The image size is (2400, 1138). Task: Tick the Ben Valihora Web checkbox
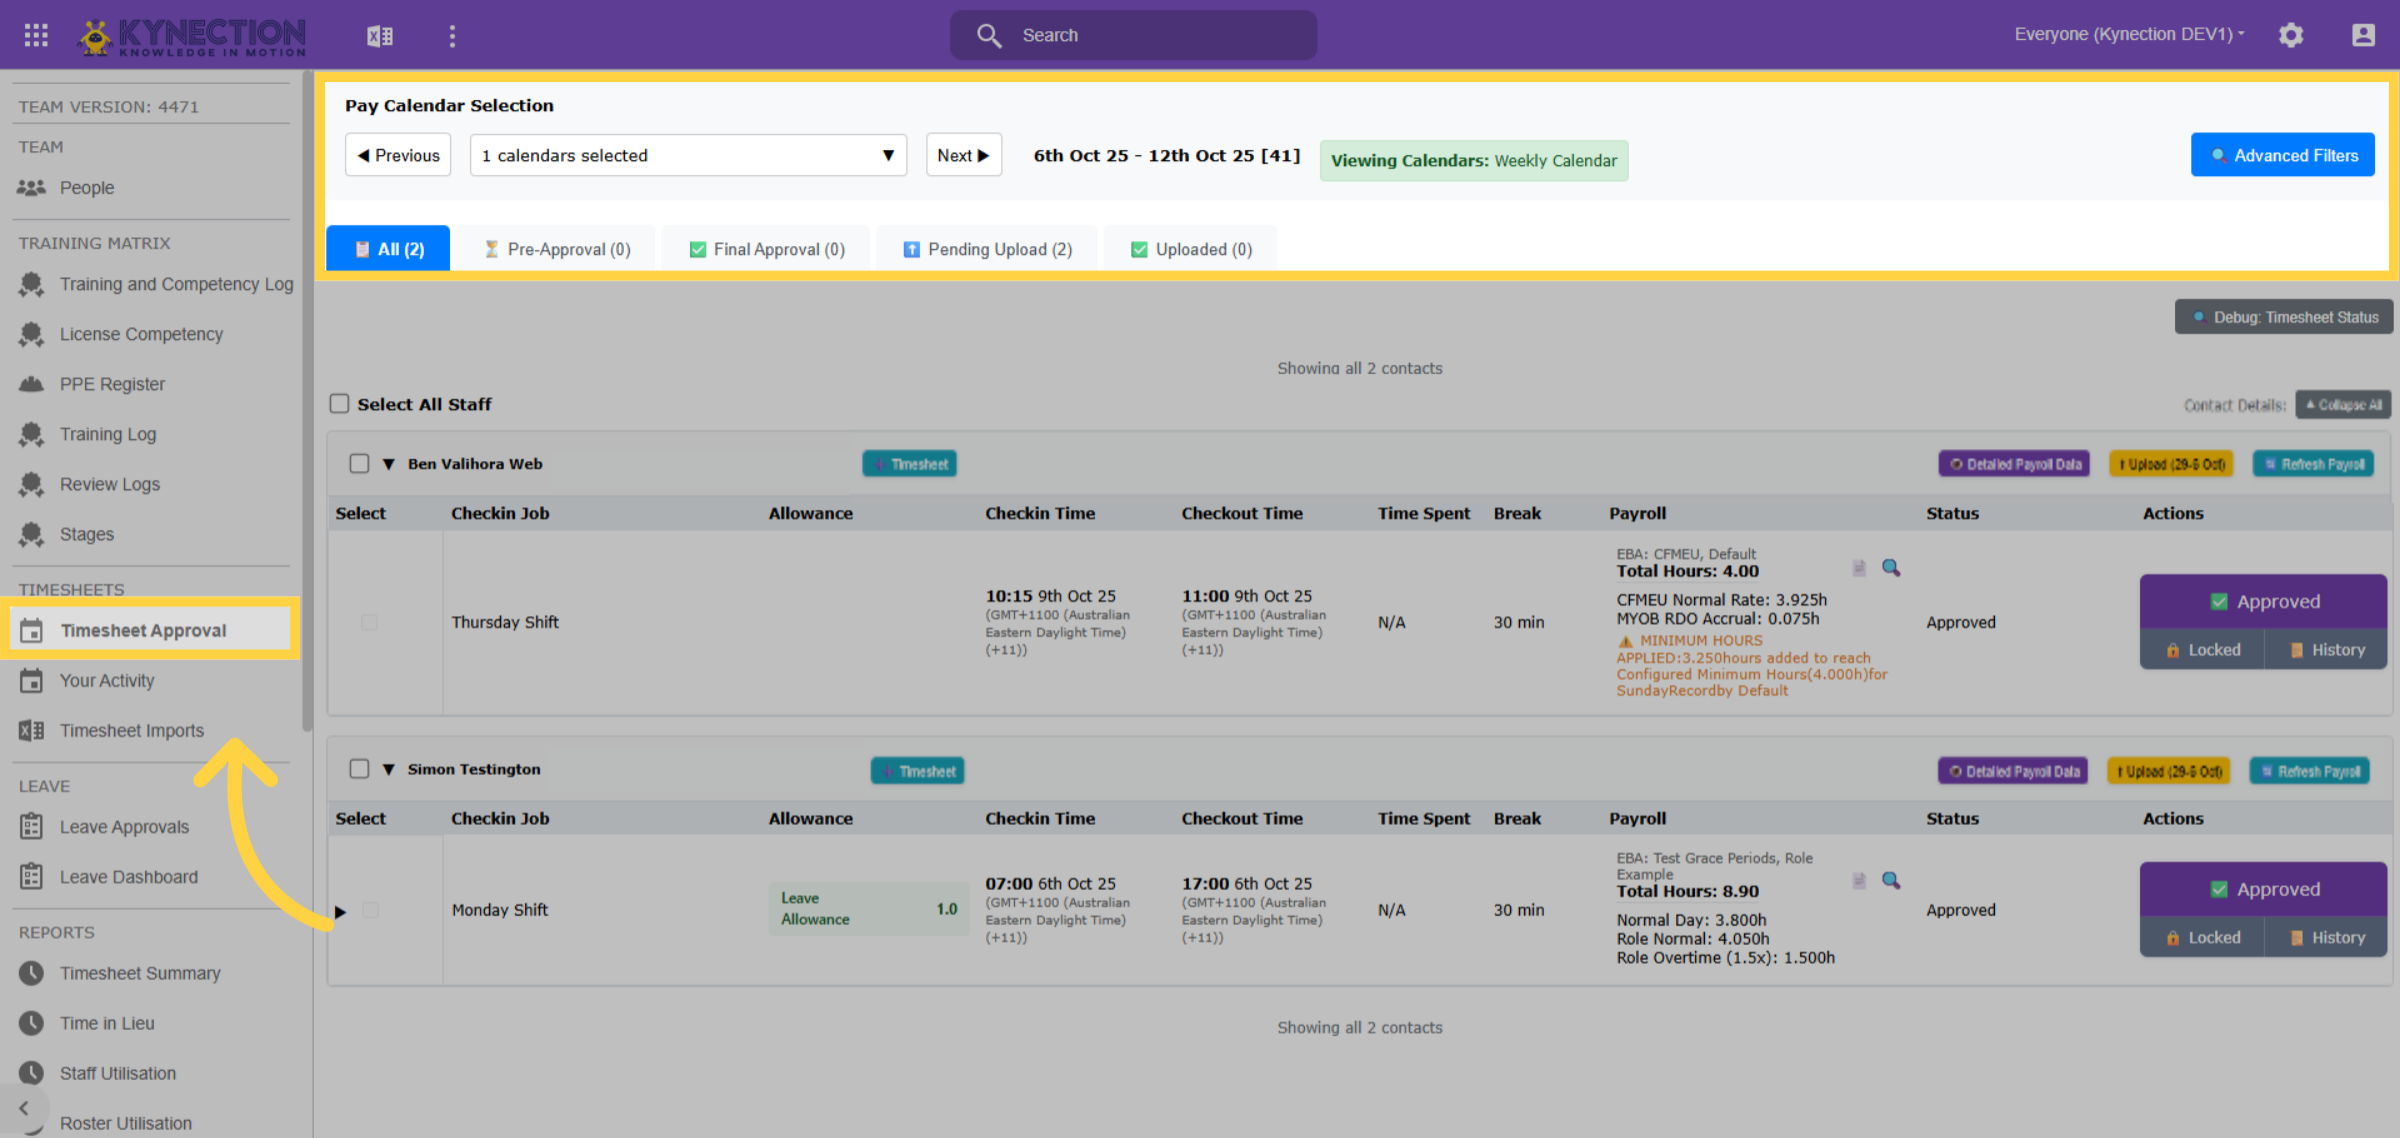pyautogui.click(x=360, y=464)
